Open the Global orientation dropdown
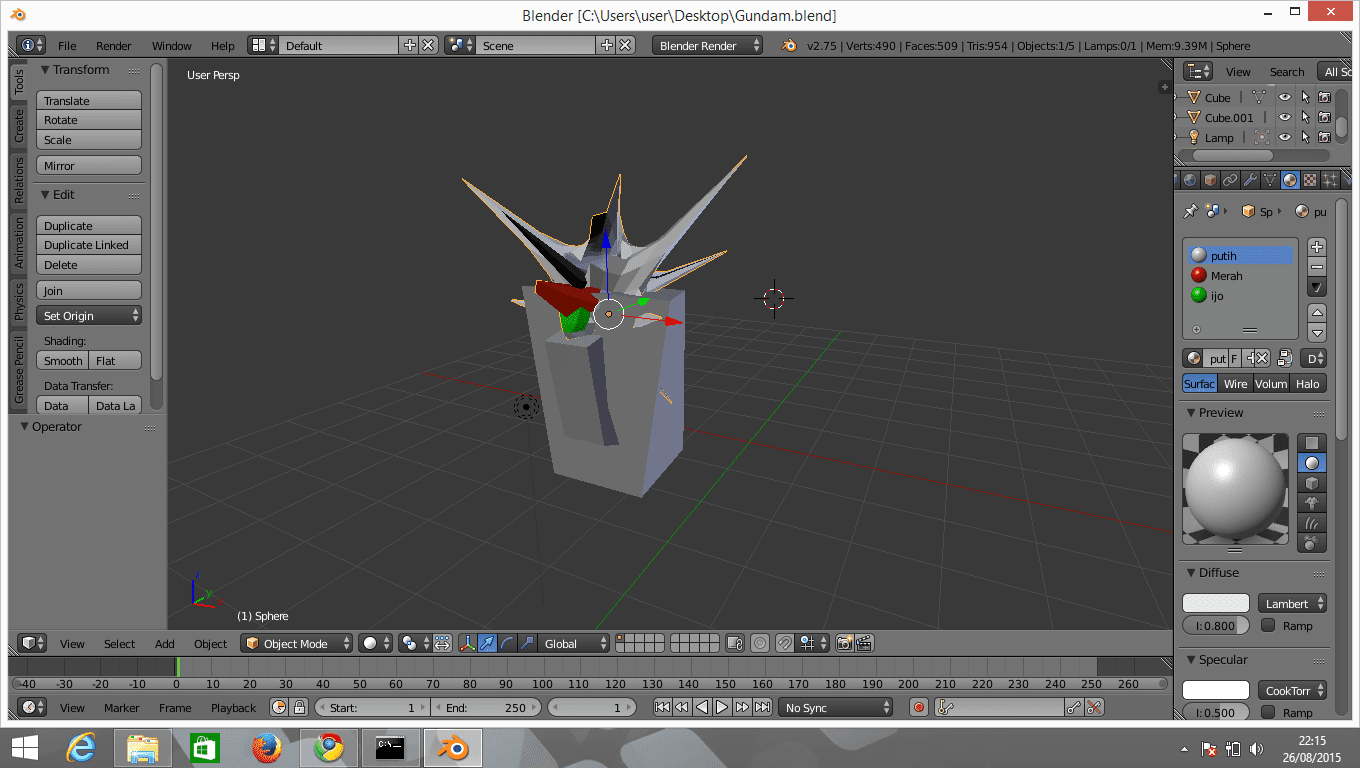 pyautogui.click(x=574, y=644)
